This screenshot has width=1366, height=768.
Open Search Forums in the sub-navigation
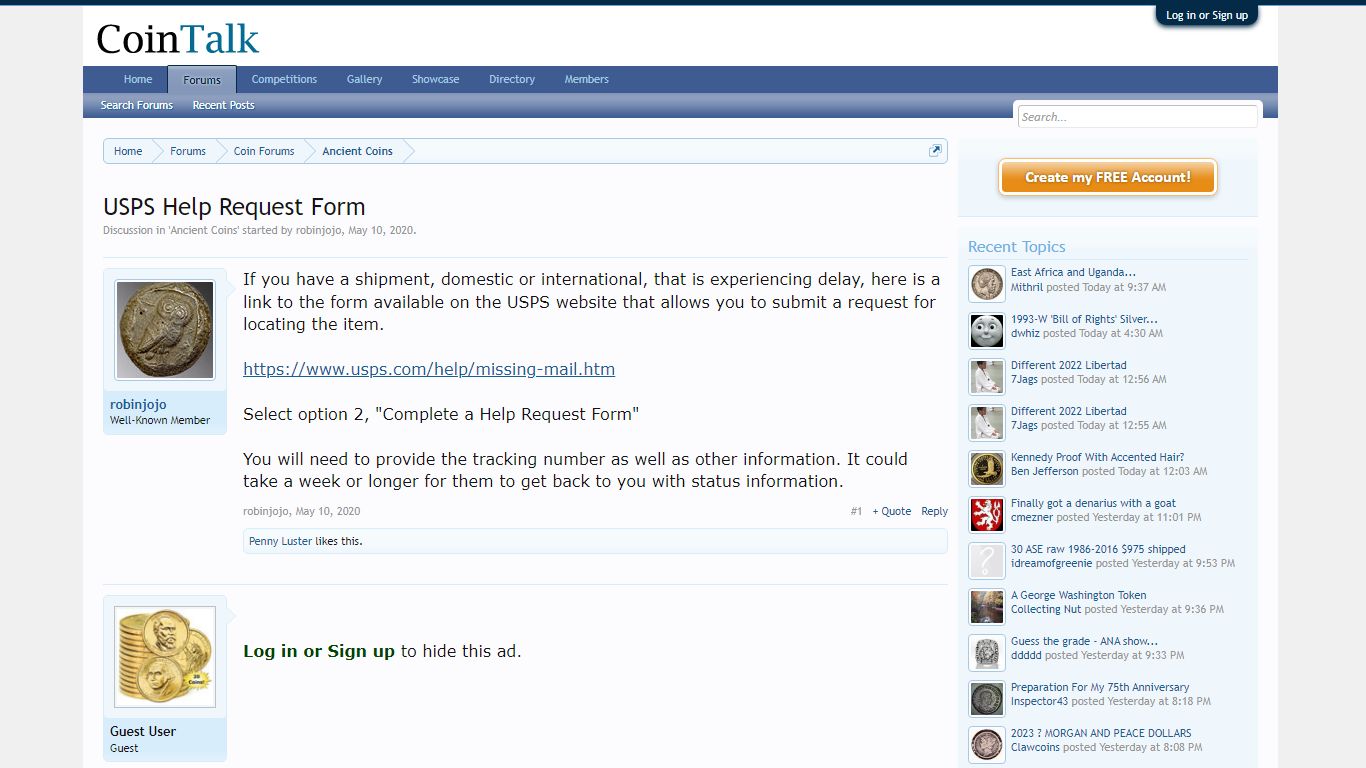coord(137,105)
